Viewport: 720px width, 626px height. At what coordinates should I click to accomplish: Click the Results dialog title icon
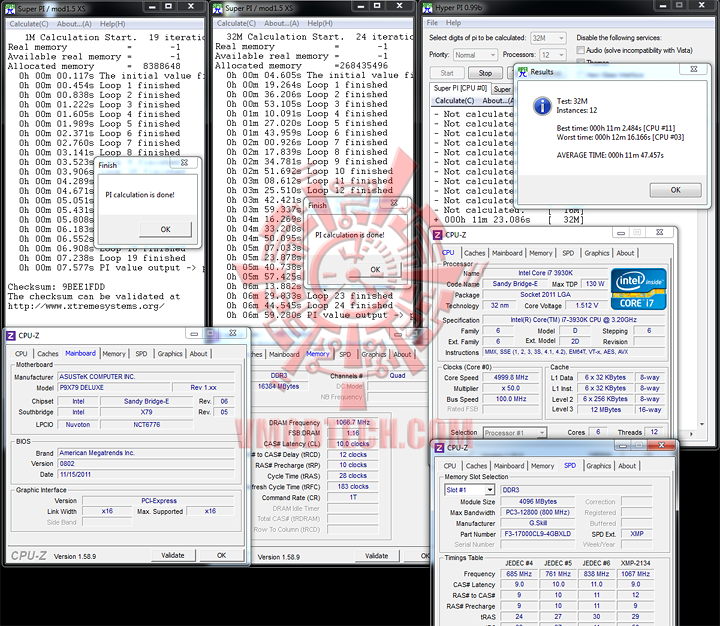click(x=523, y=72)
